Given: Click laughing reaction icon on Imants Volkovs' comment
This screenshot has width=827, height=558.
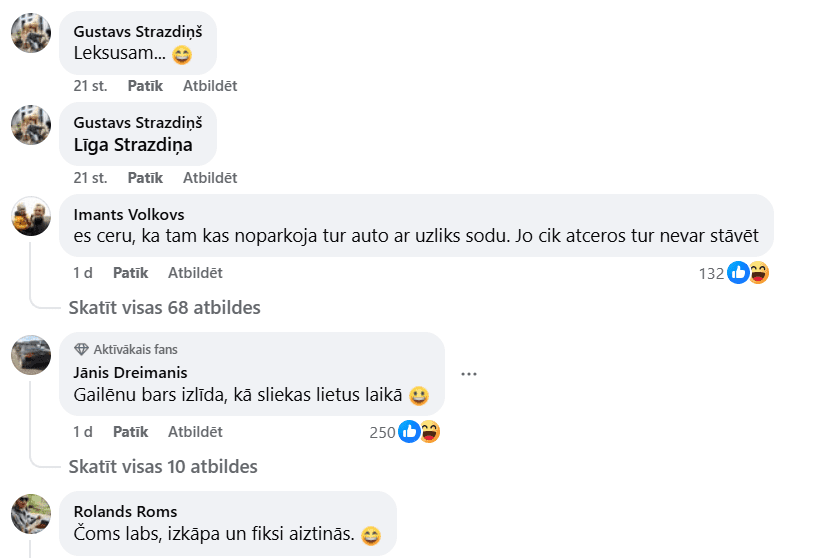Looking at the screenshot, I should click(758, 272).
